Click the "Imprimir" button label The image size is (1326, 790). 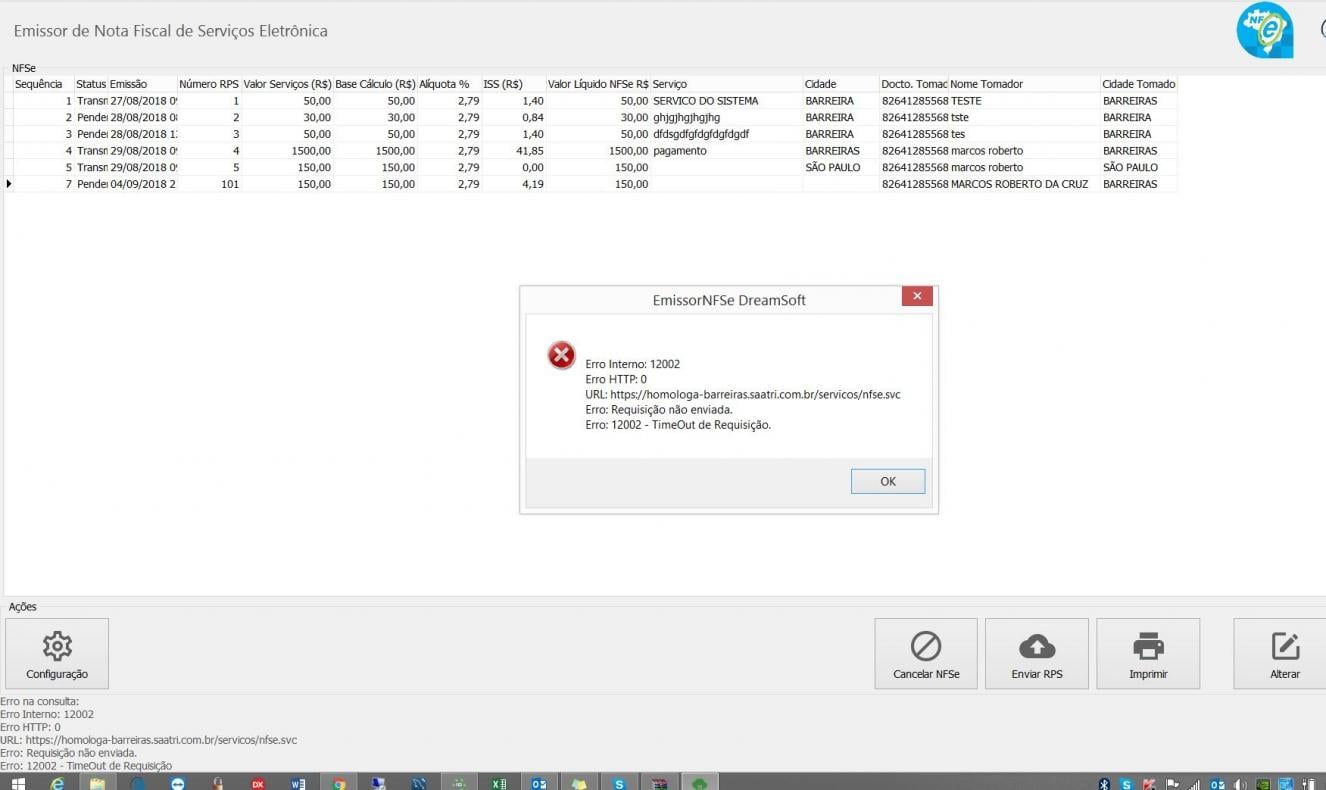1148,674
